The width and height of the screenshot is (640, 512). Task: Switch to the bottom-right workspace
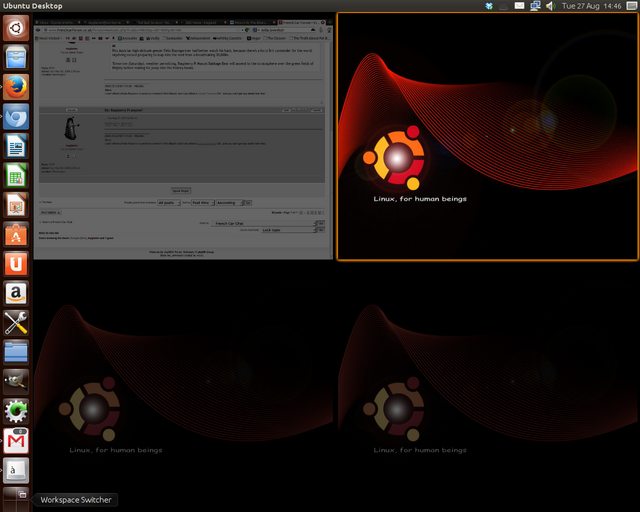487,387
